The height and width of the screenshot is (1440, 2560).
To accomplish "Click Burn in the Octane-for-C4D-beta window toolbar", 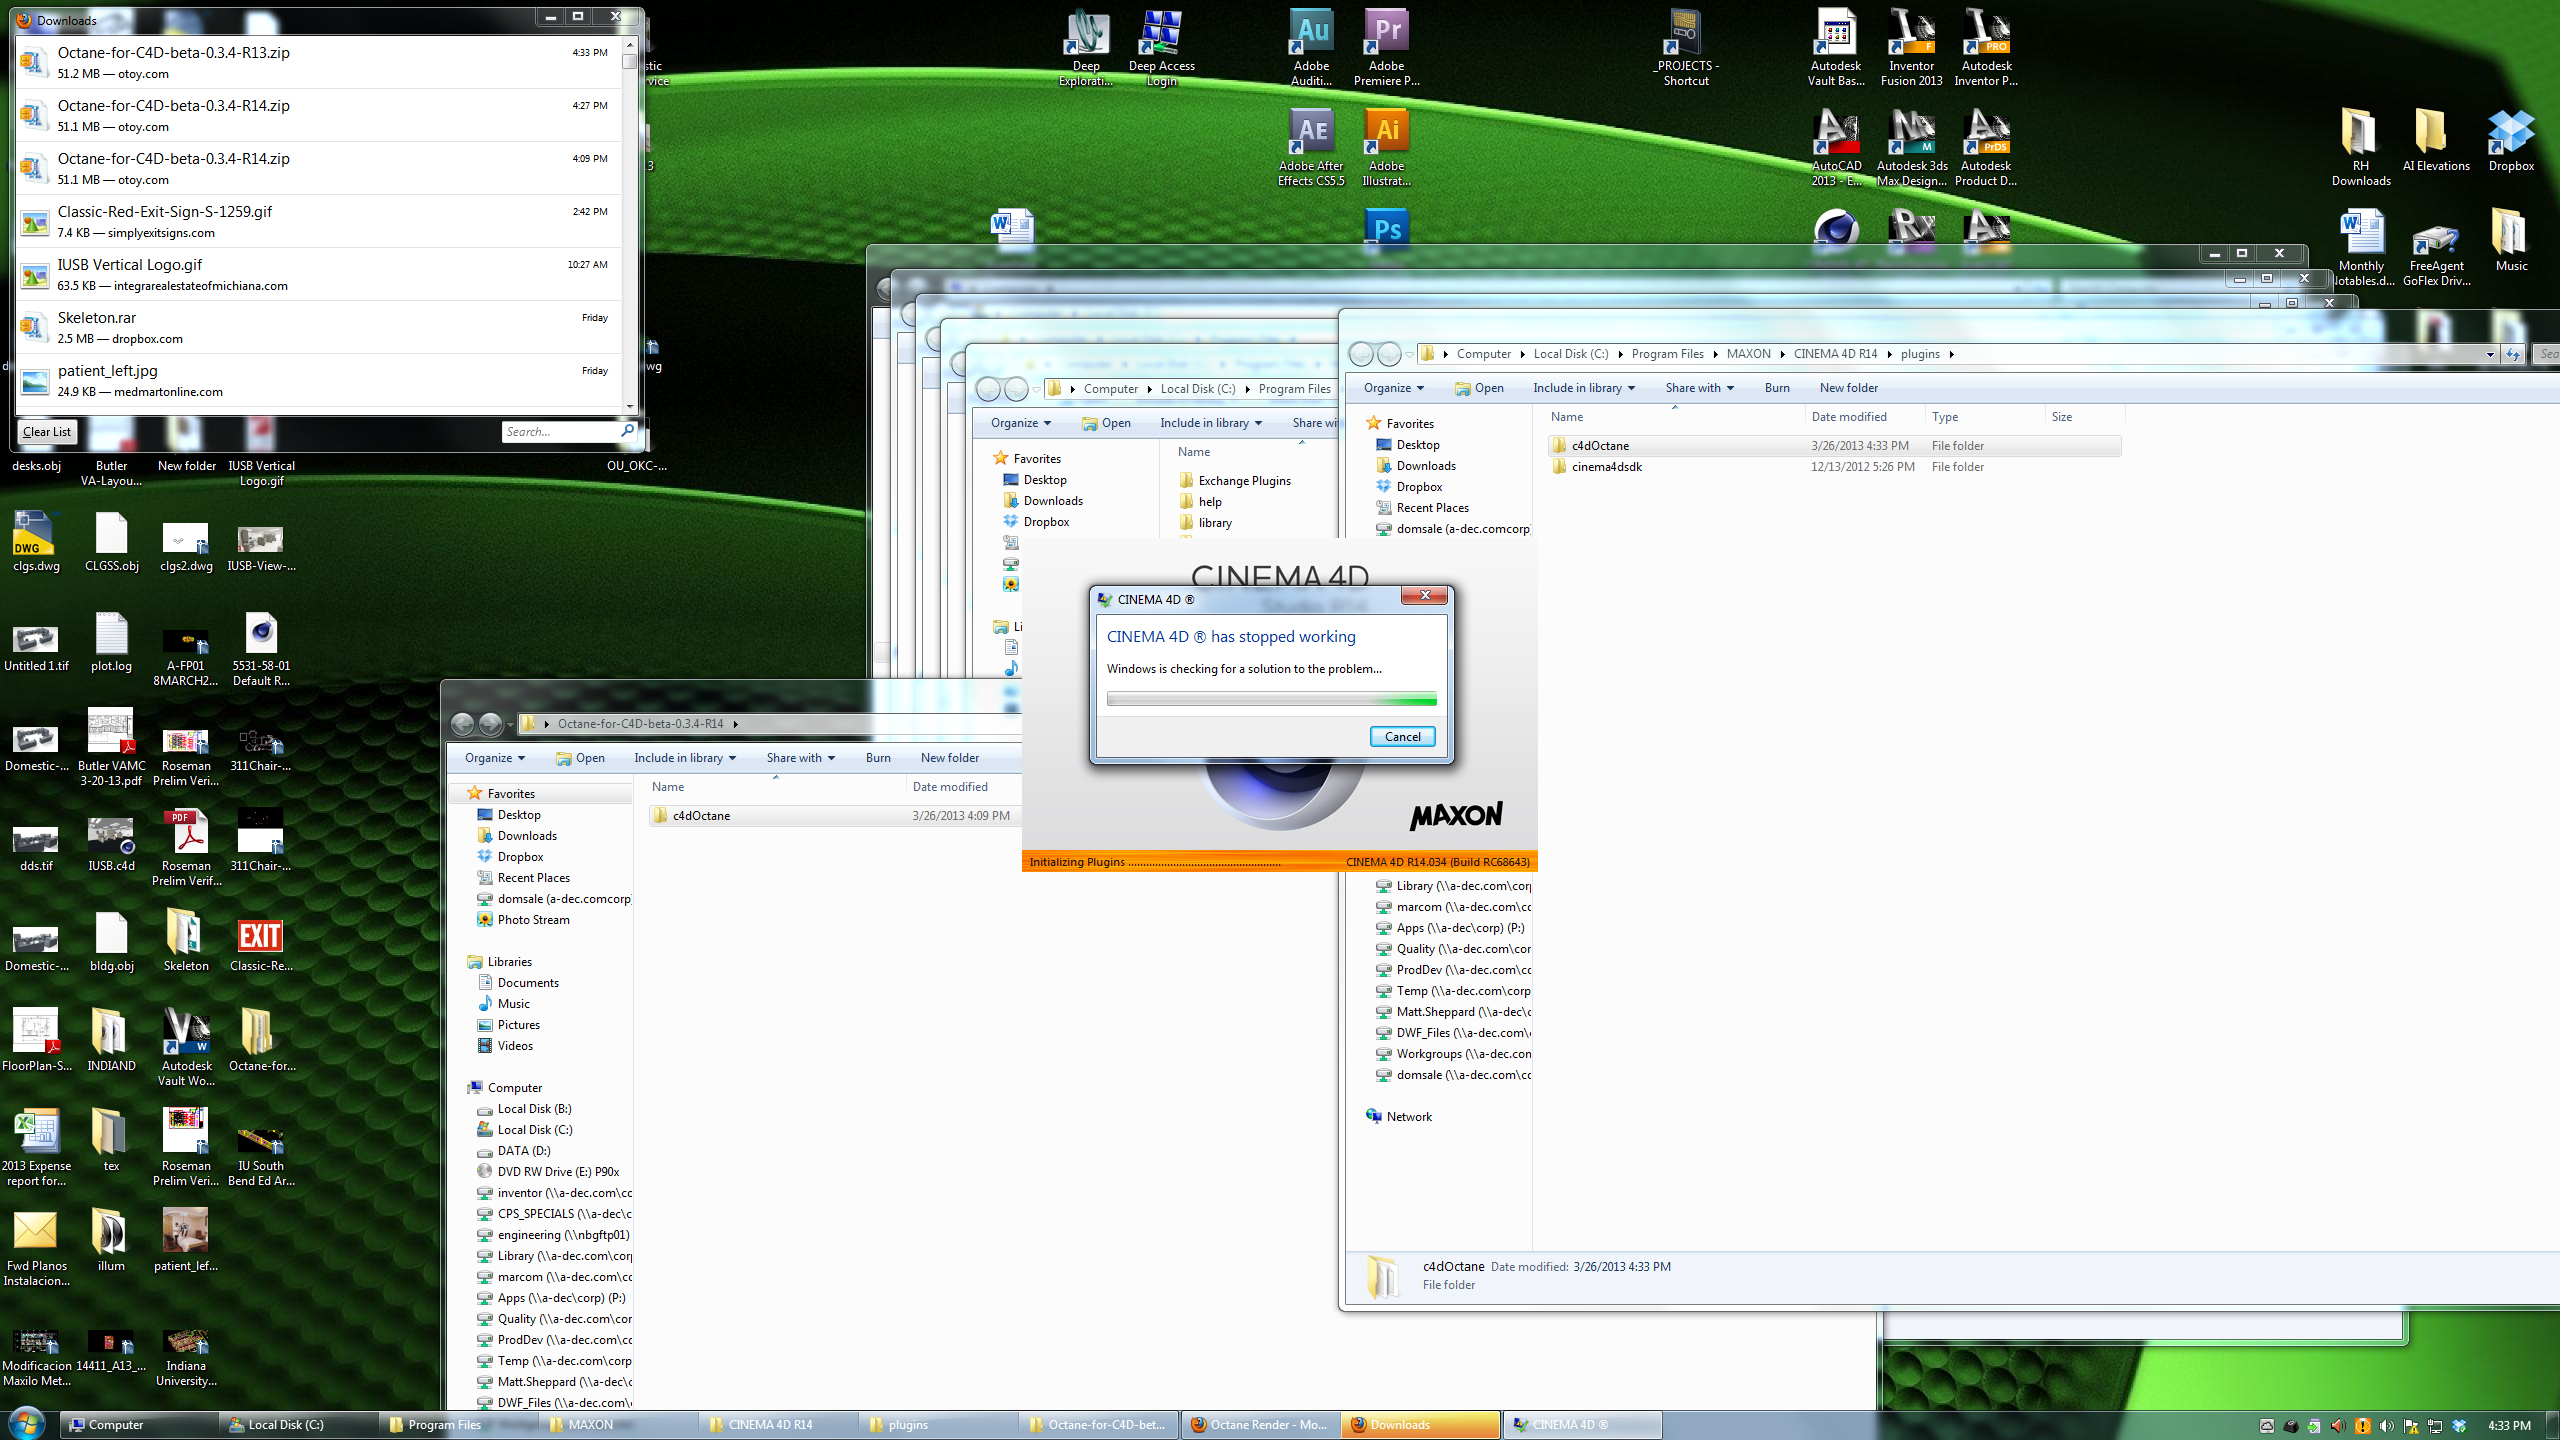I will point(878,758).
